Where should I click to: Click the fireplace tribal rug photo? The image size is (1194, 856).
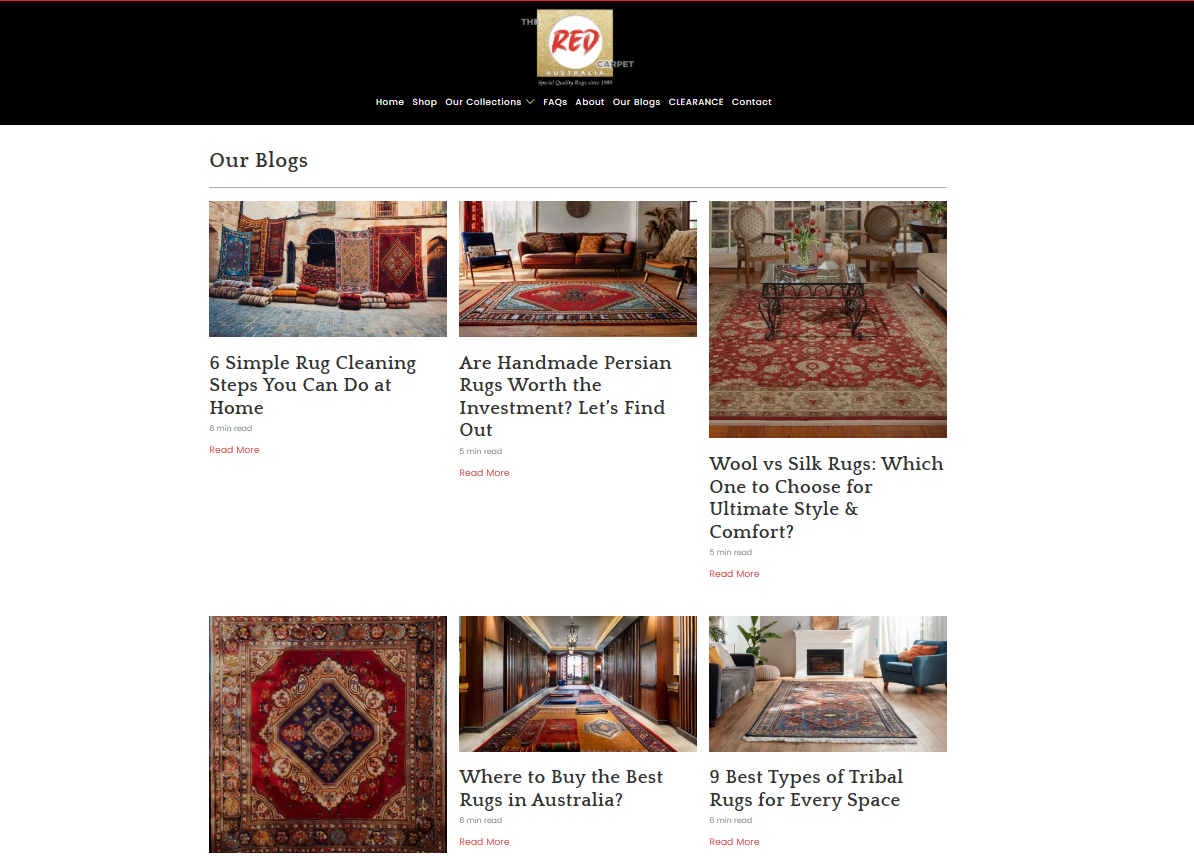828,684
